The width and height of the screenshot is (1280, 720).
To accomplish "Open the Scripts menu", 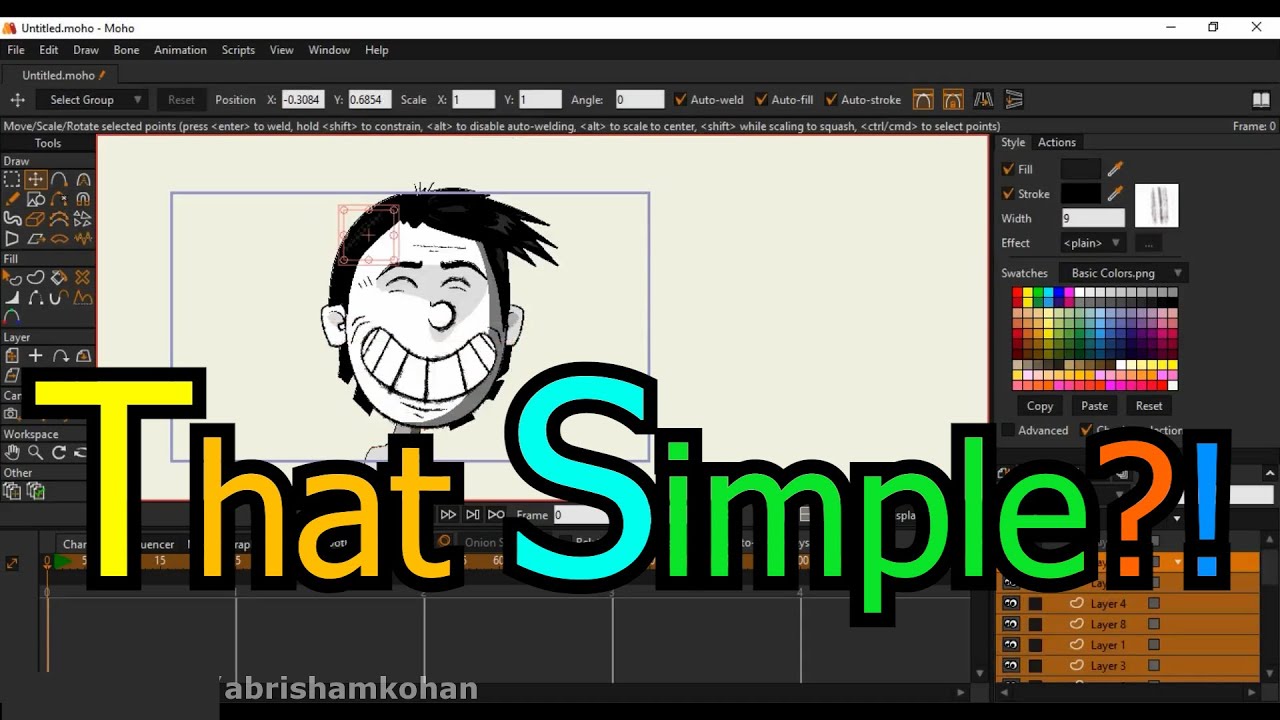I will coord(238,50).
